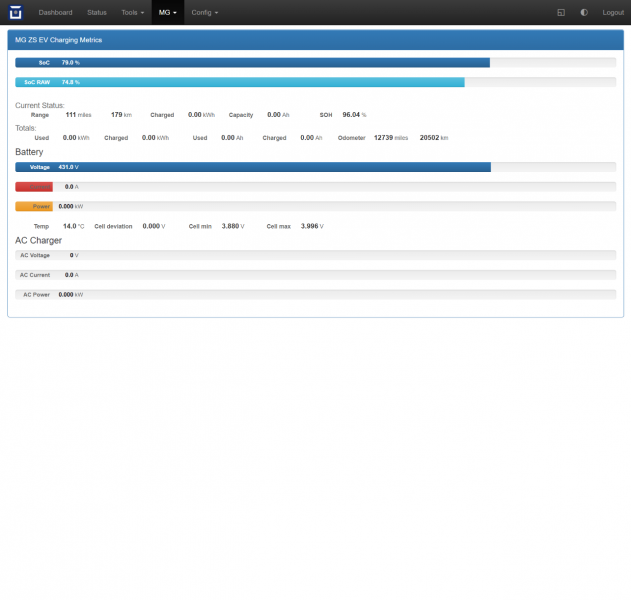Expand the Tools dropdown menu
This screenshot has width=631, height=600.
(x=132, y=12)
